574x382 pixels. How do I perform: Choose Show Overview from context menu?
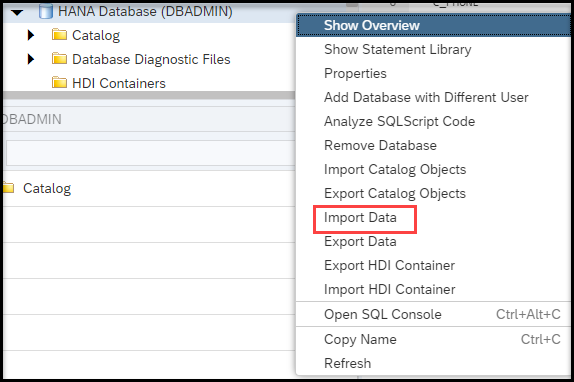(x=433, y=25)
